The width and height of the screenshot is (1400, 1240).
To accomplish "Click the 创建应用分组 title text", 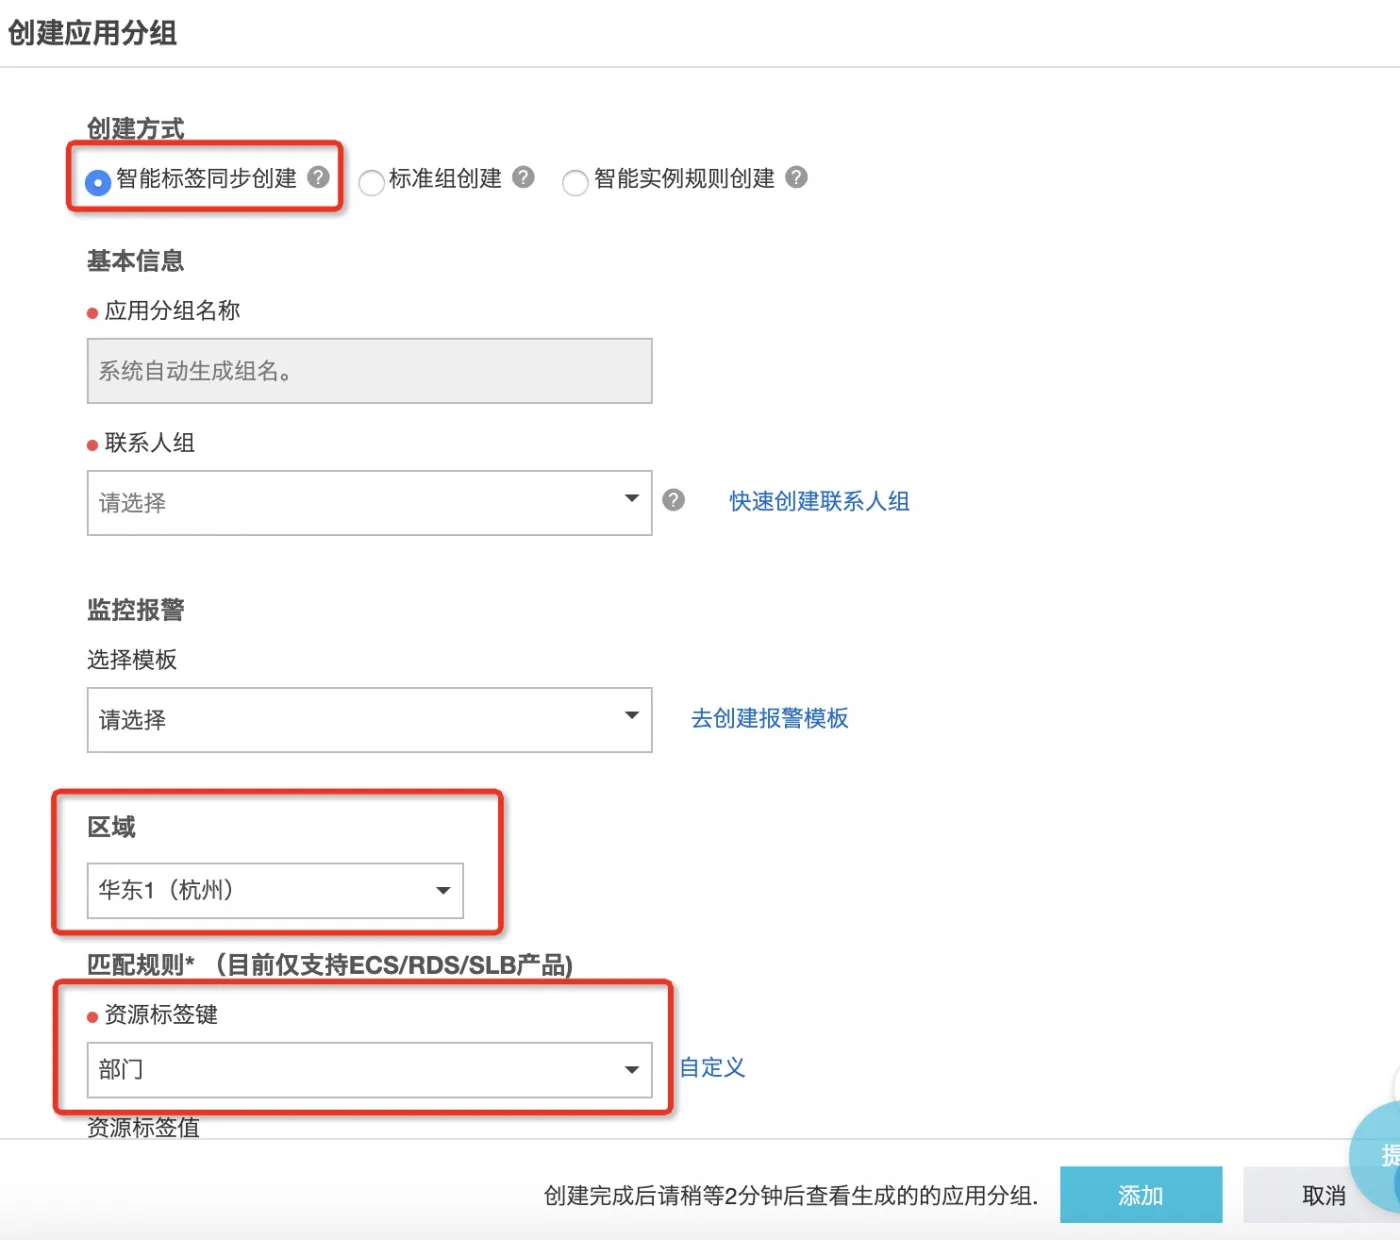I will tap(92, 33).
